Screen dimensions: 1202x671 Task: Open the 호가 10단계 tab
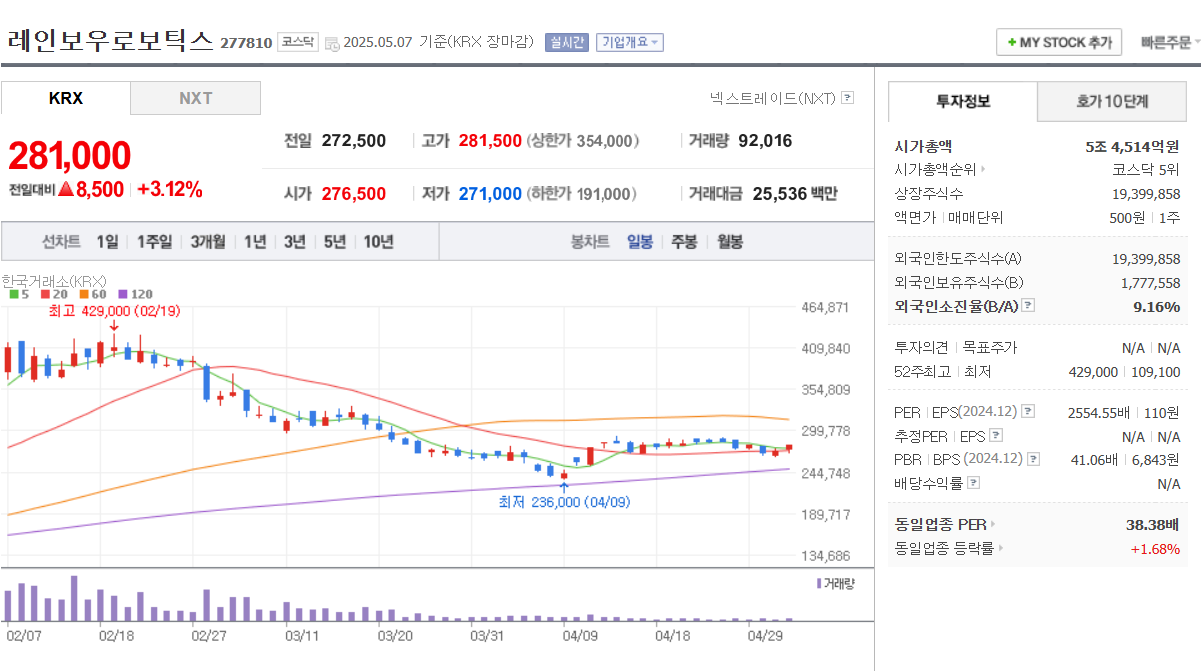click(x=1111, y=102)
